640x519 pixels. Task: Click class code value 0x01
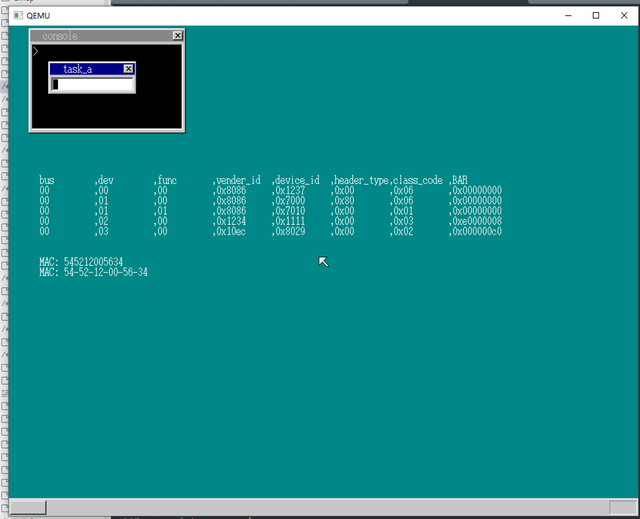402,211
